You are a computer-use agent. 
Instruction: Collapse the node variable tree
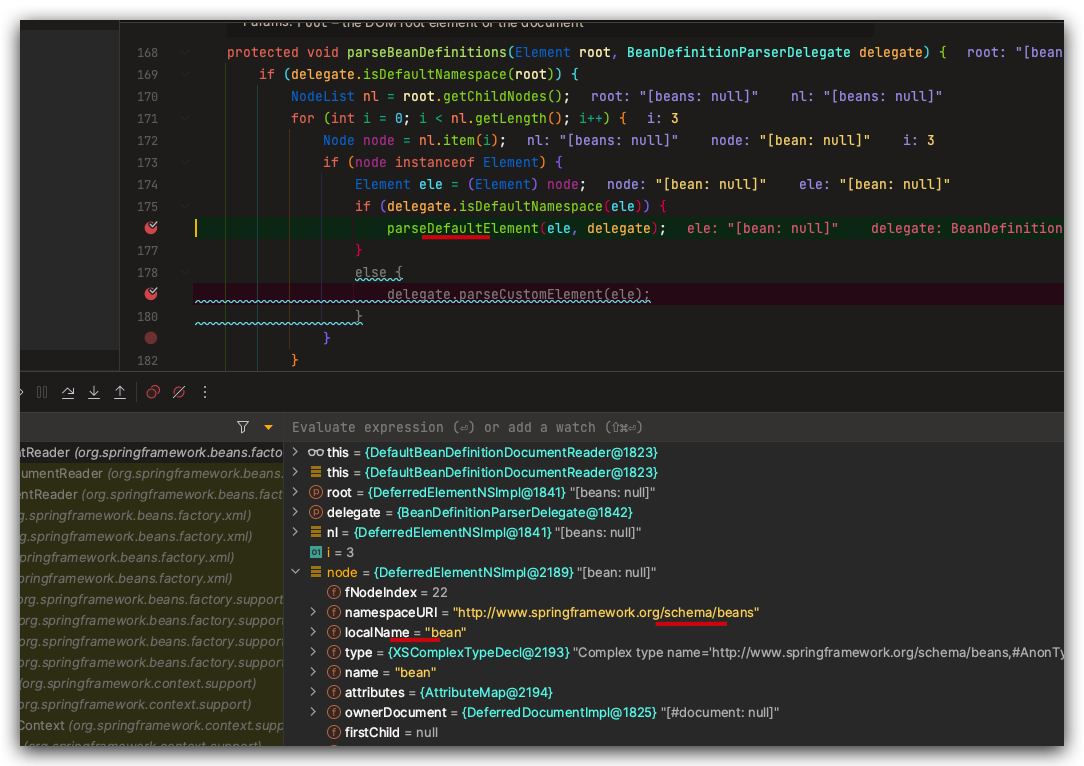296,573
